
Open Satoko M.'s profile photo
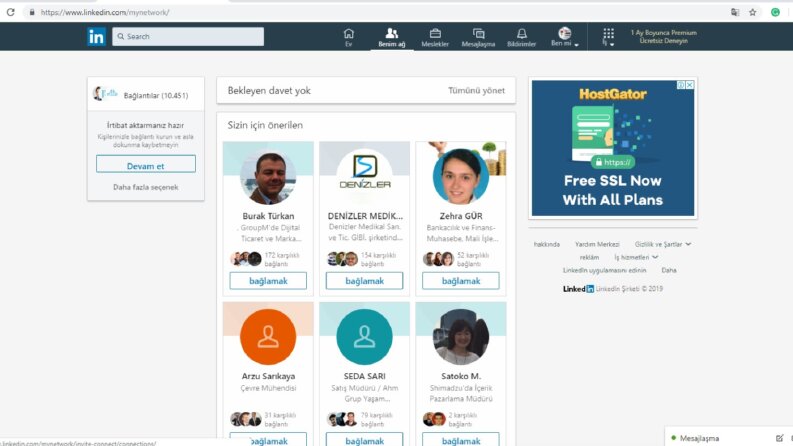point(461,337)
